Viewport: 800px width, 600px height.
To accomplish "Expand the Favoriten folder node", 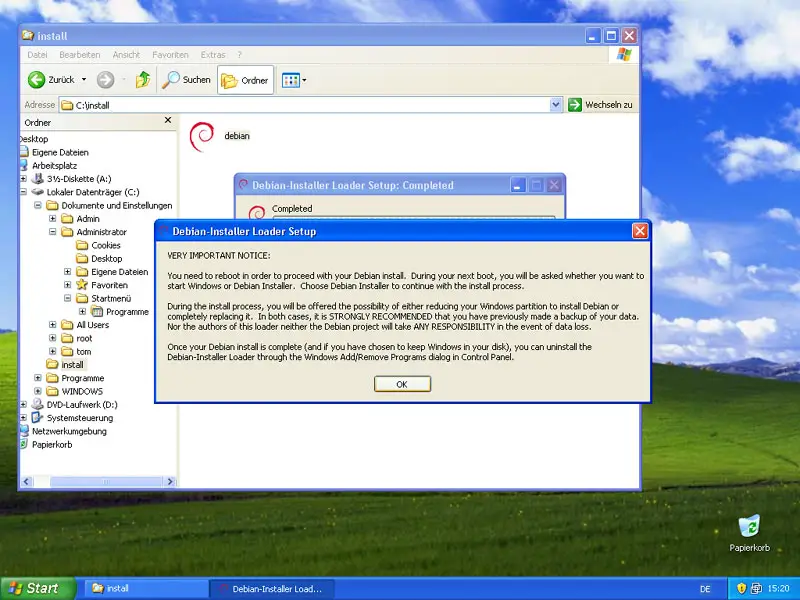I will [67, 285].
